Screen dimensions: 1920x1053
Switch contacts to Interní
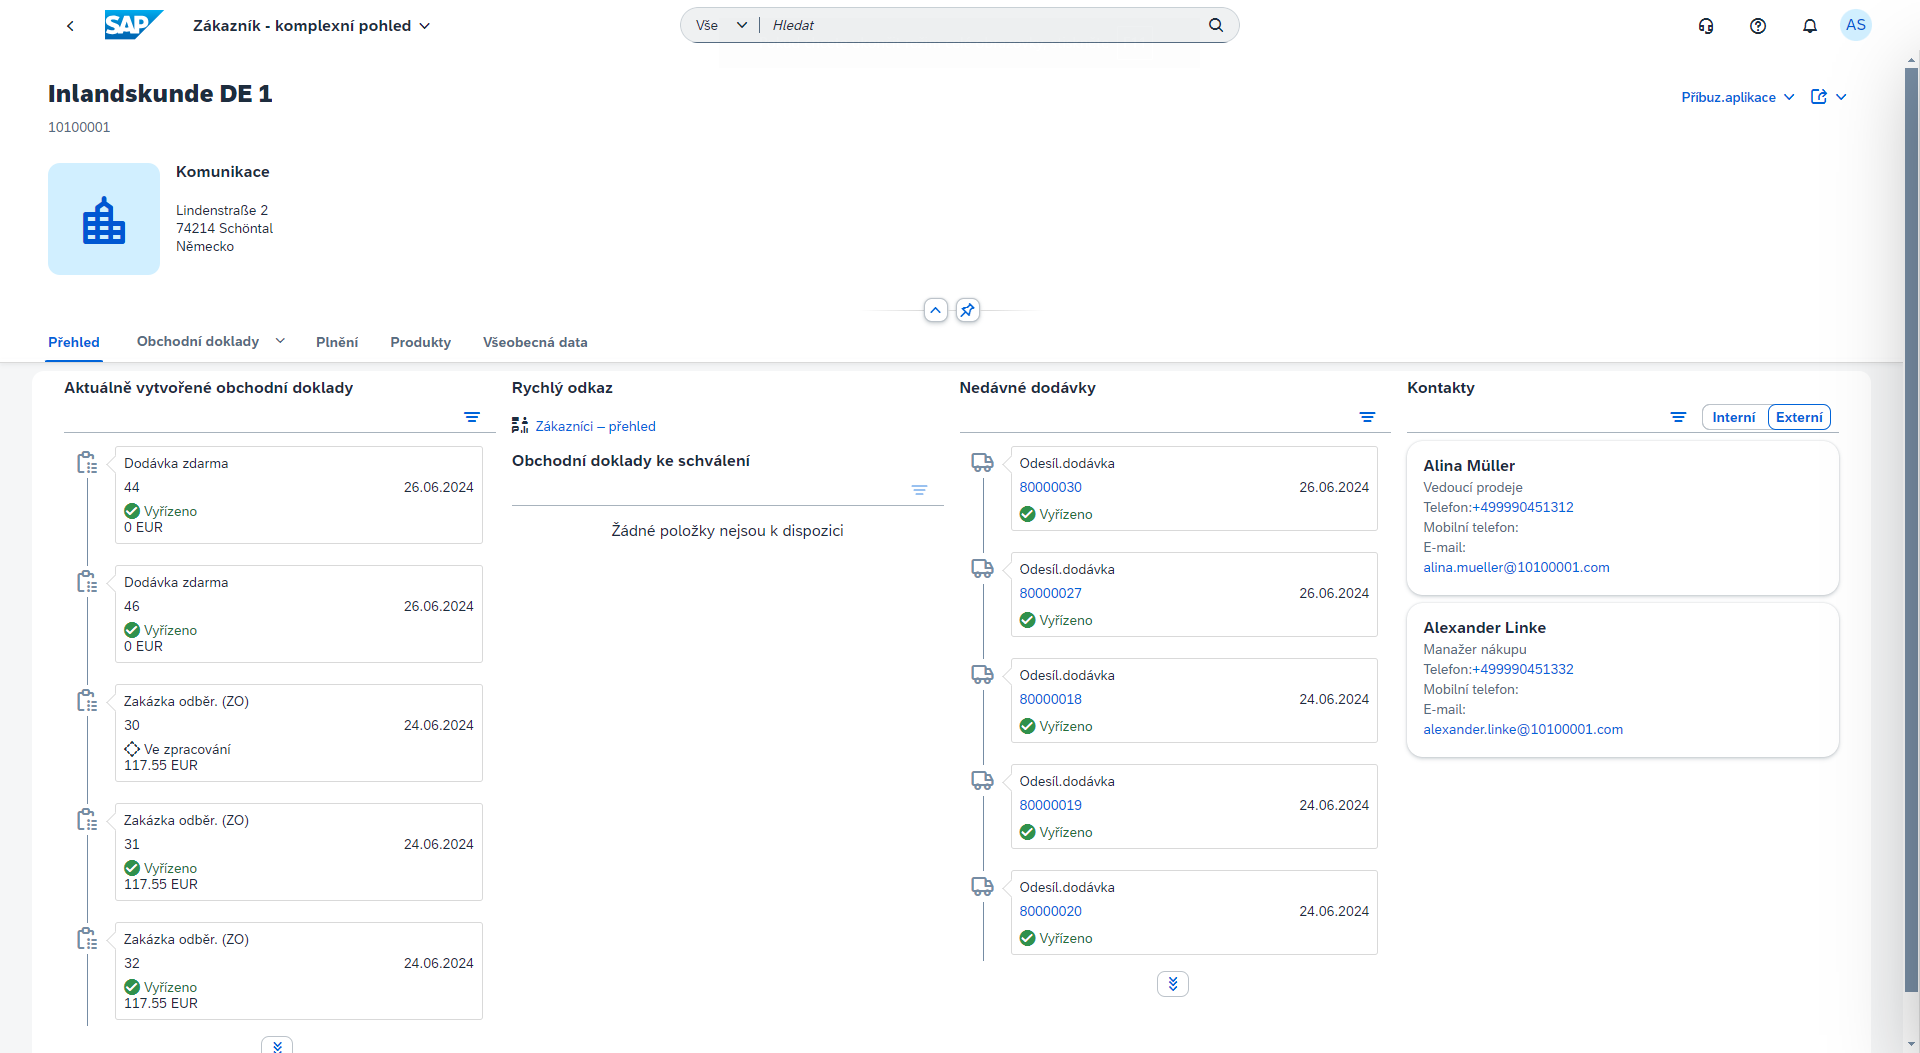click(x=1733, y=417)
